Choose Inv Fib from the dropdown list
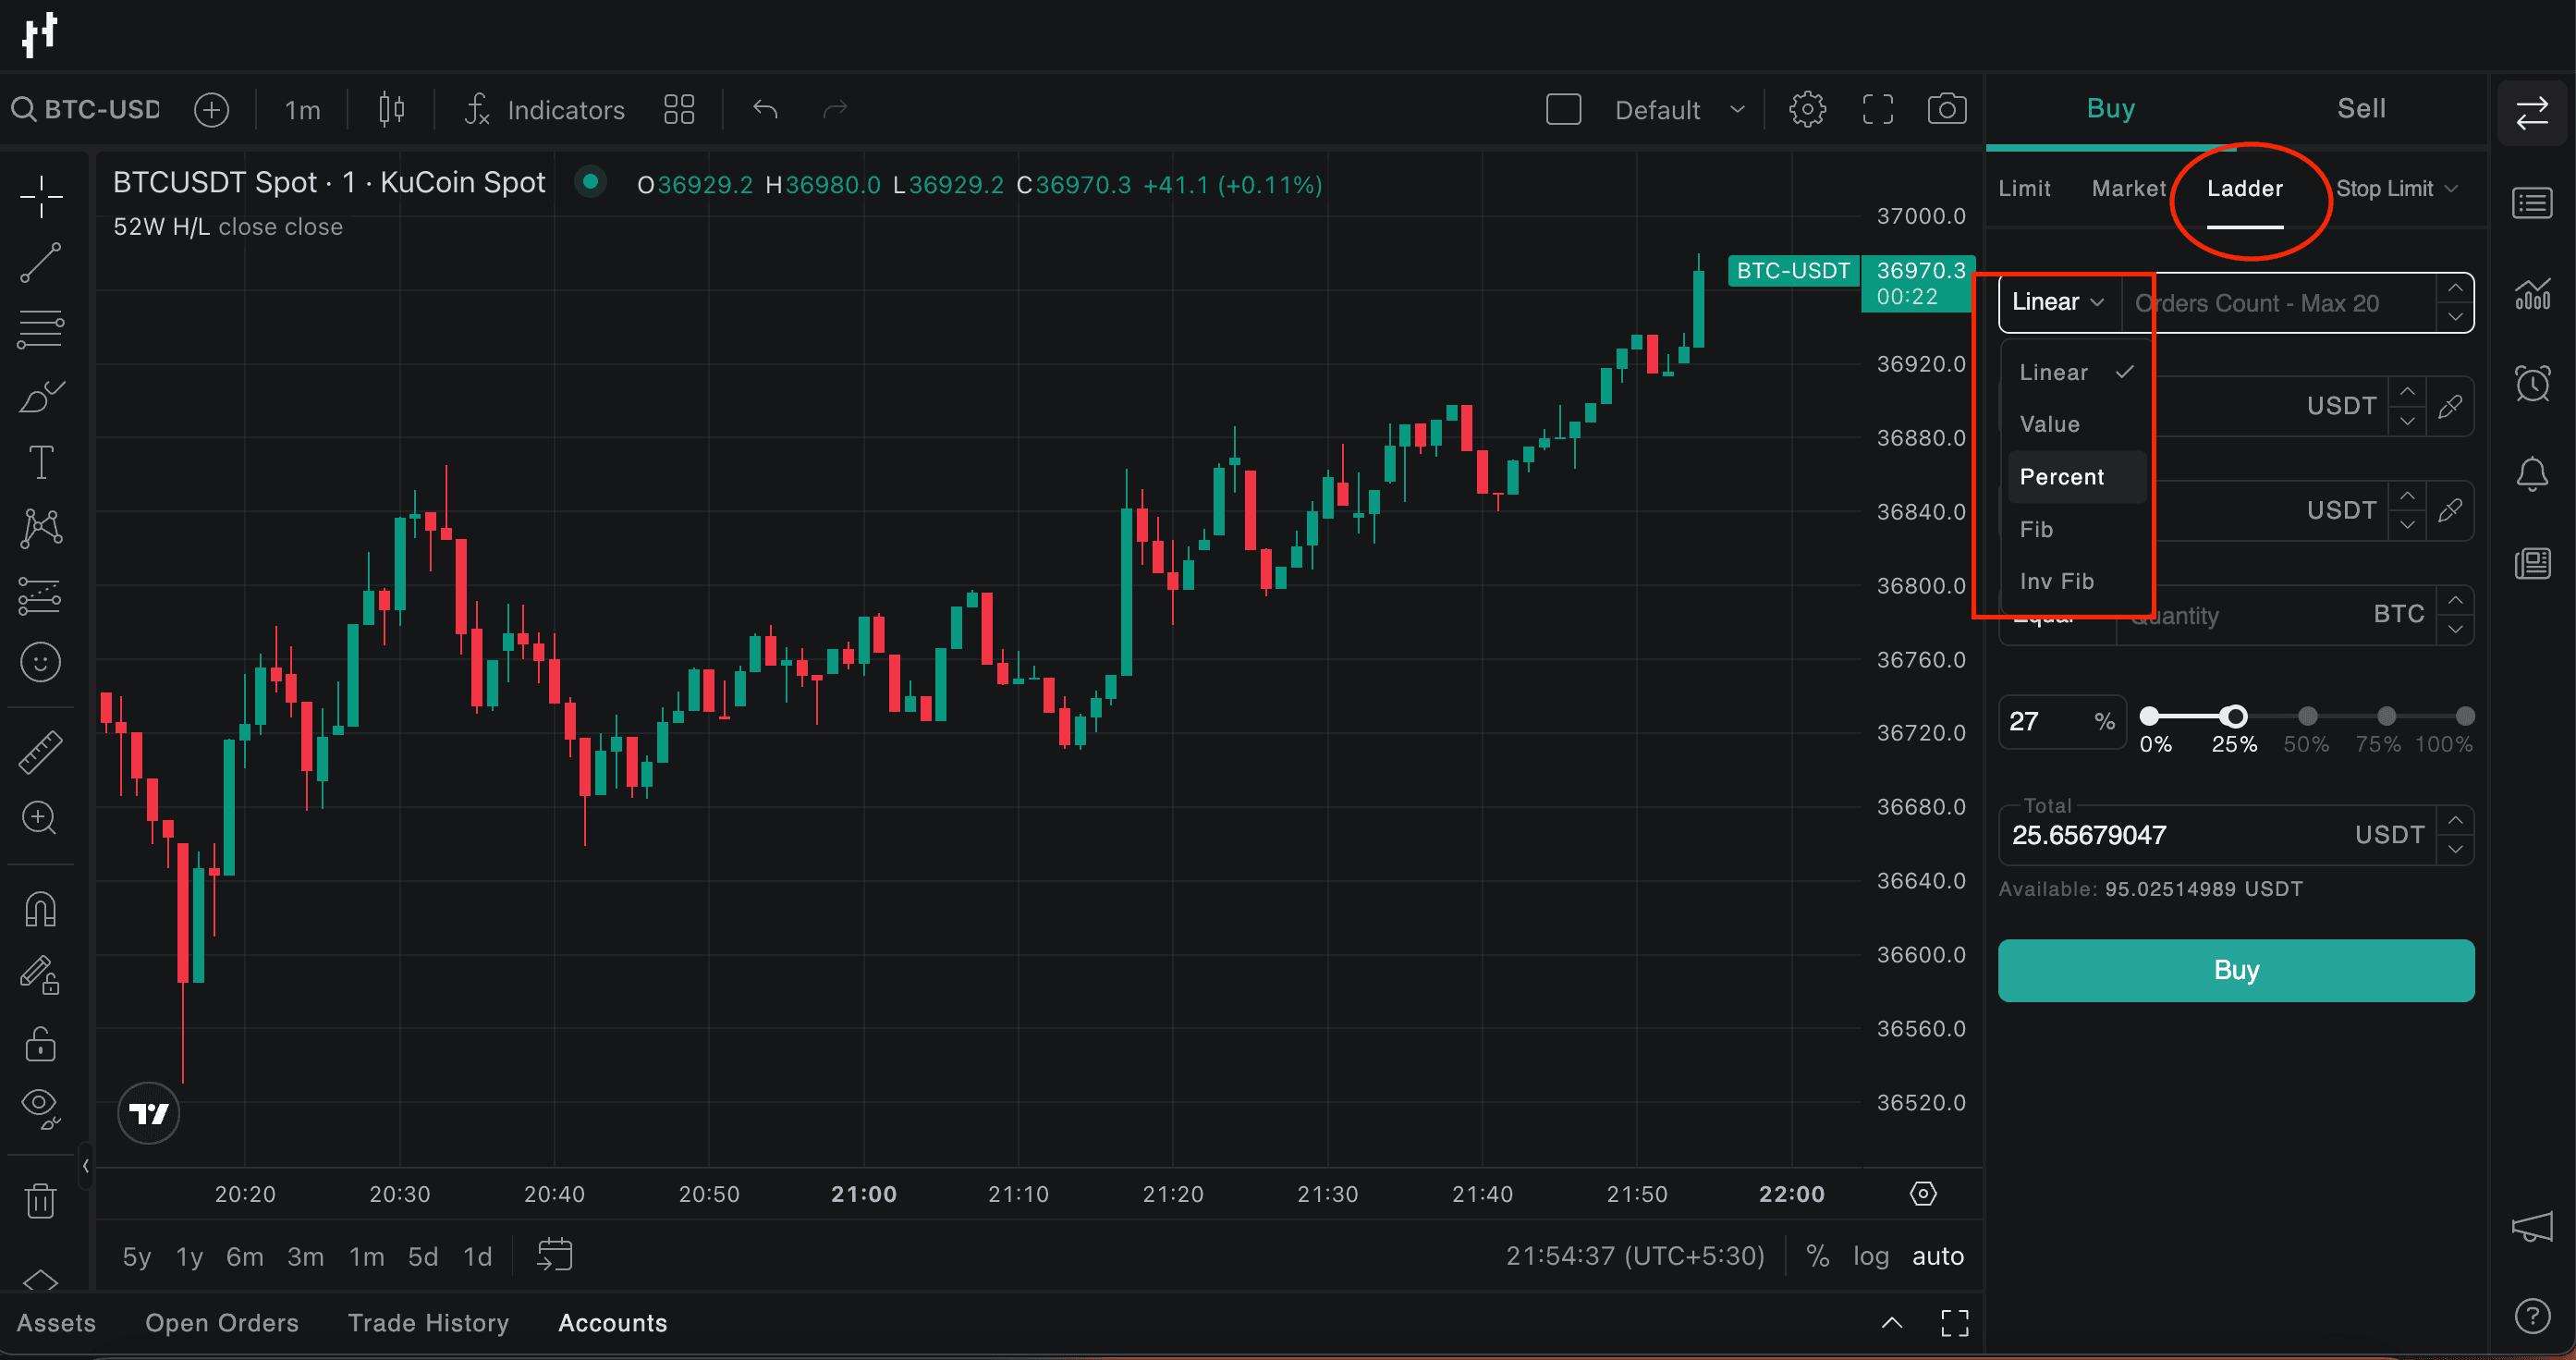Image resolution: width=2576 pixels, height=1360 pixels. [2076, 581]
